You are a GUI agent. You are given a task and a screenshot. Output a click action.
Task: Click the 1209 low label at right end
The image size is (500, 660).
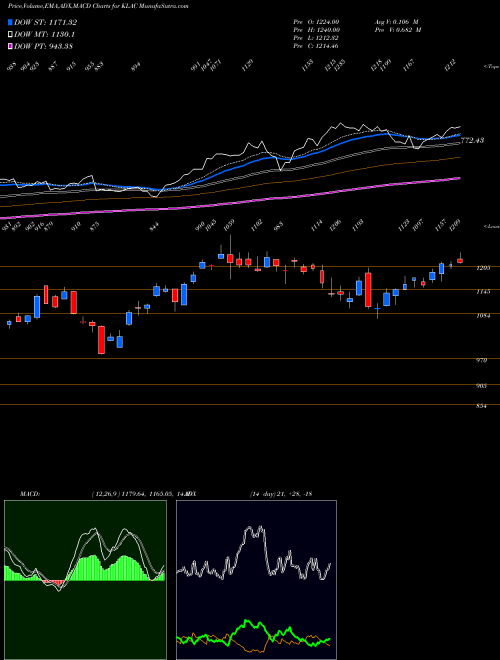point(455,225)
